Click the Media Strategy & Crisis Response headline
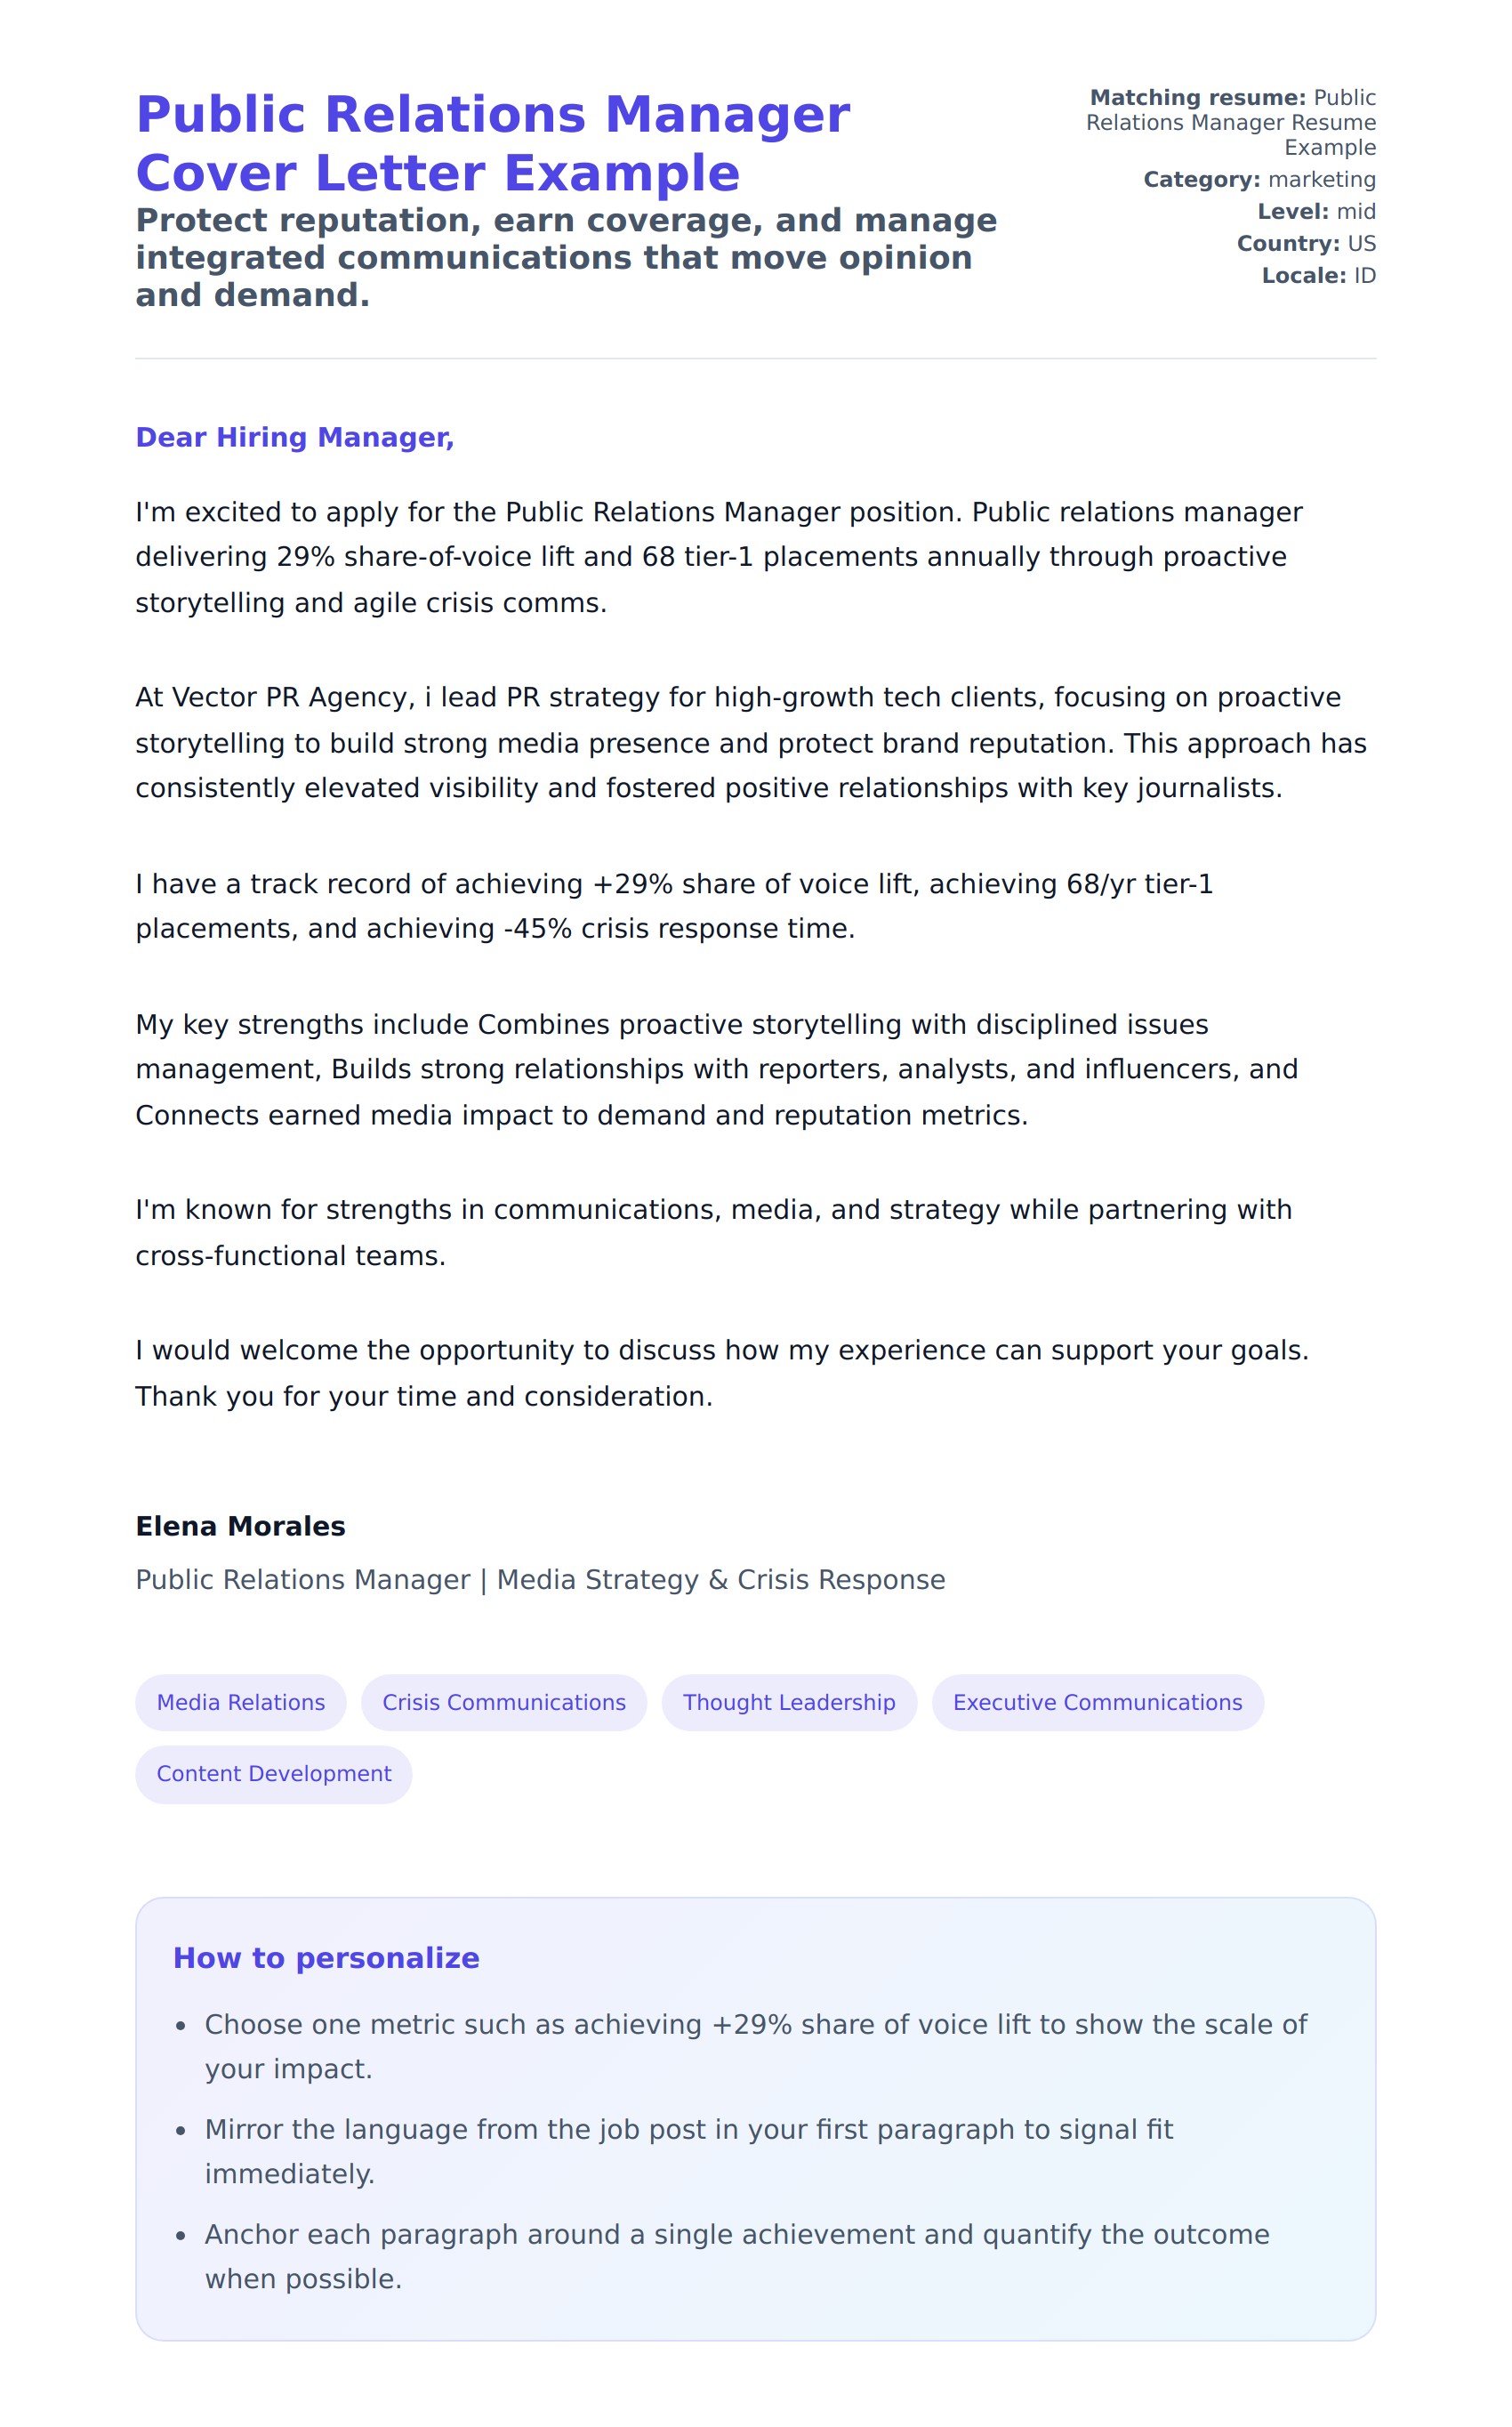 (x=540, y=1580)
